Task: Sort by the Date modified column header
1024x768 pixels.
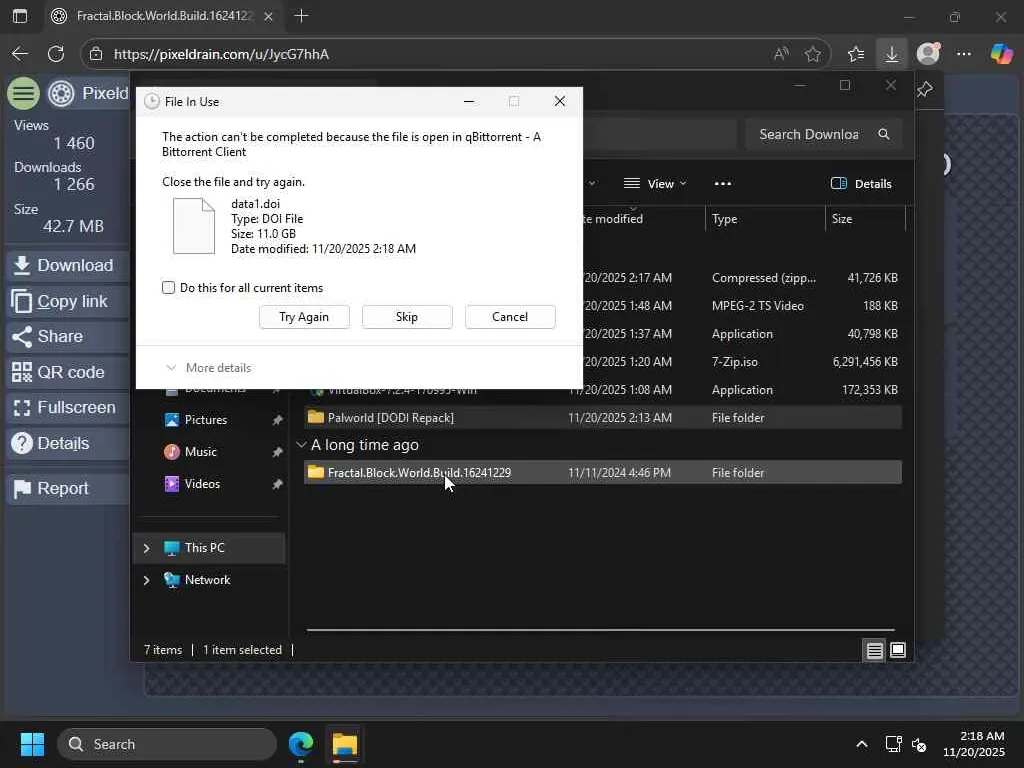Action: click(x=643, y=219)
